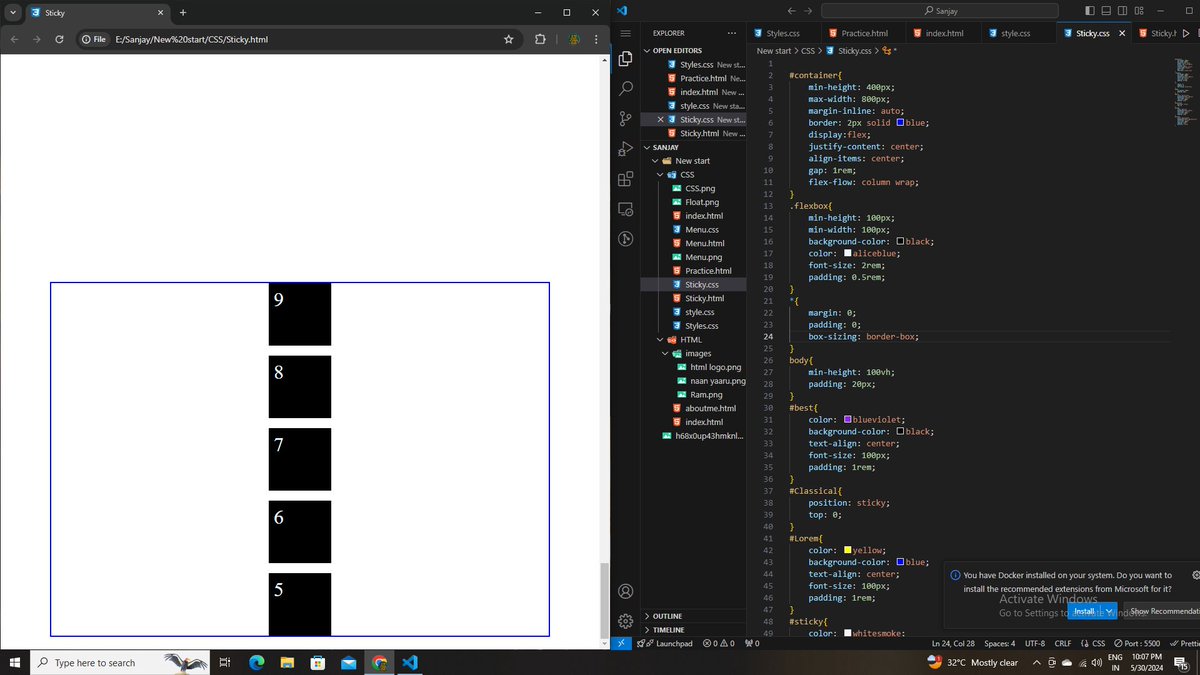
Task: Open the Remote Explorer icon in the activity bar
Action: [x=626, y=209]
